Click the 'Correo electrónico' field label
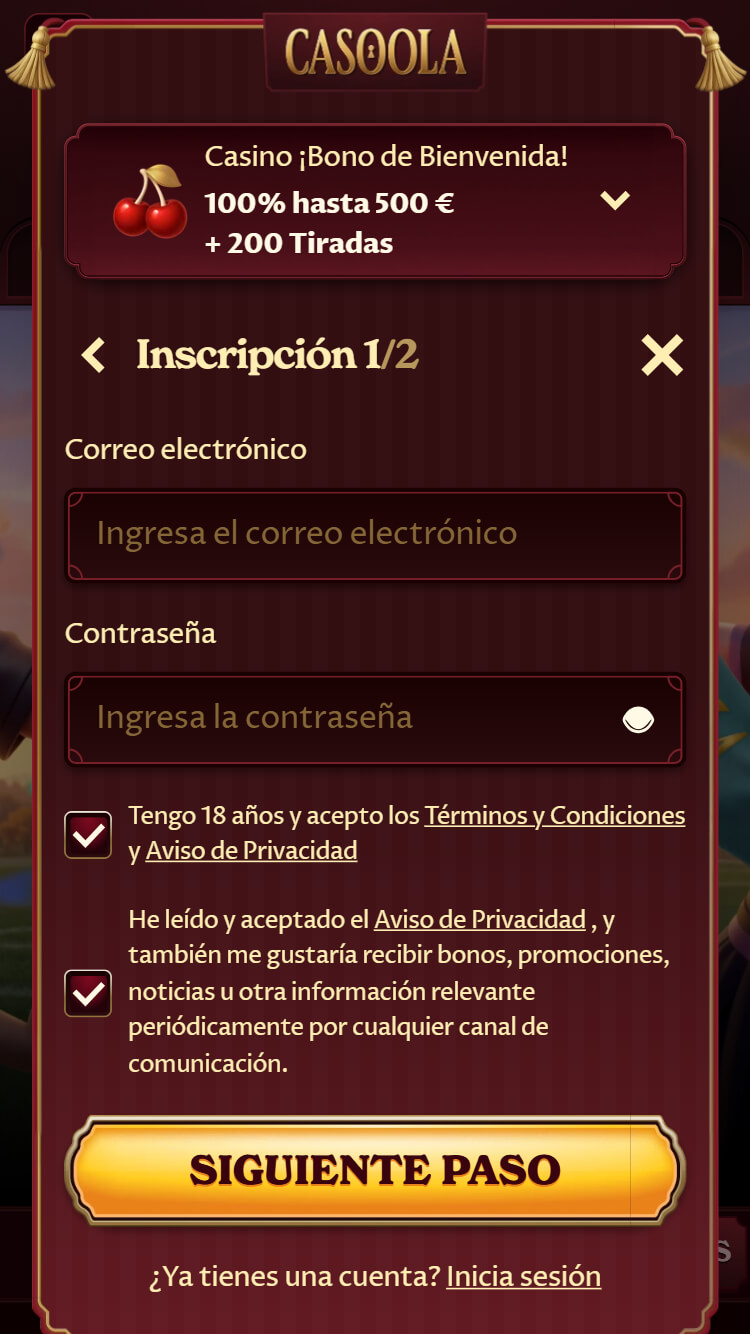 point(186,449)
